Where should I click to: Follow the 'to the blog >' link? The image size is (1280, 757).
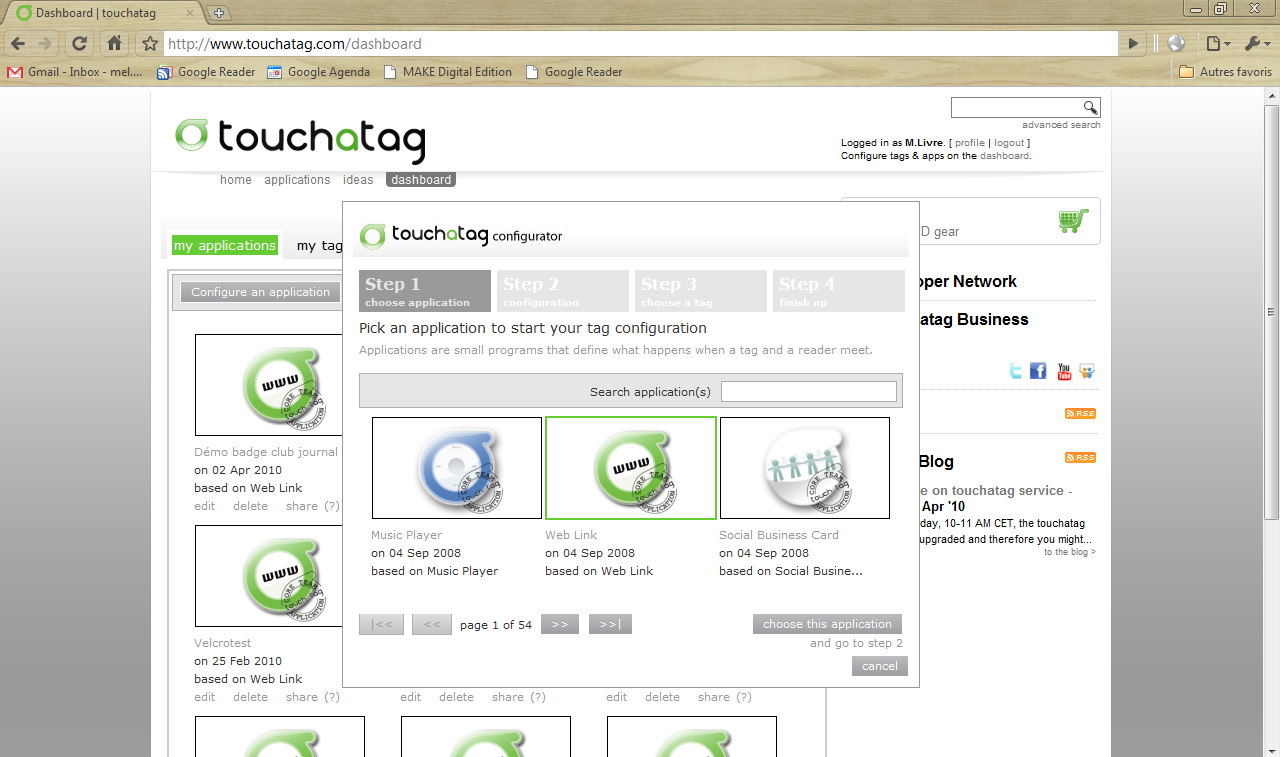pos(1070,552)
